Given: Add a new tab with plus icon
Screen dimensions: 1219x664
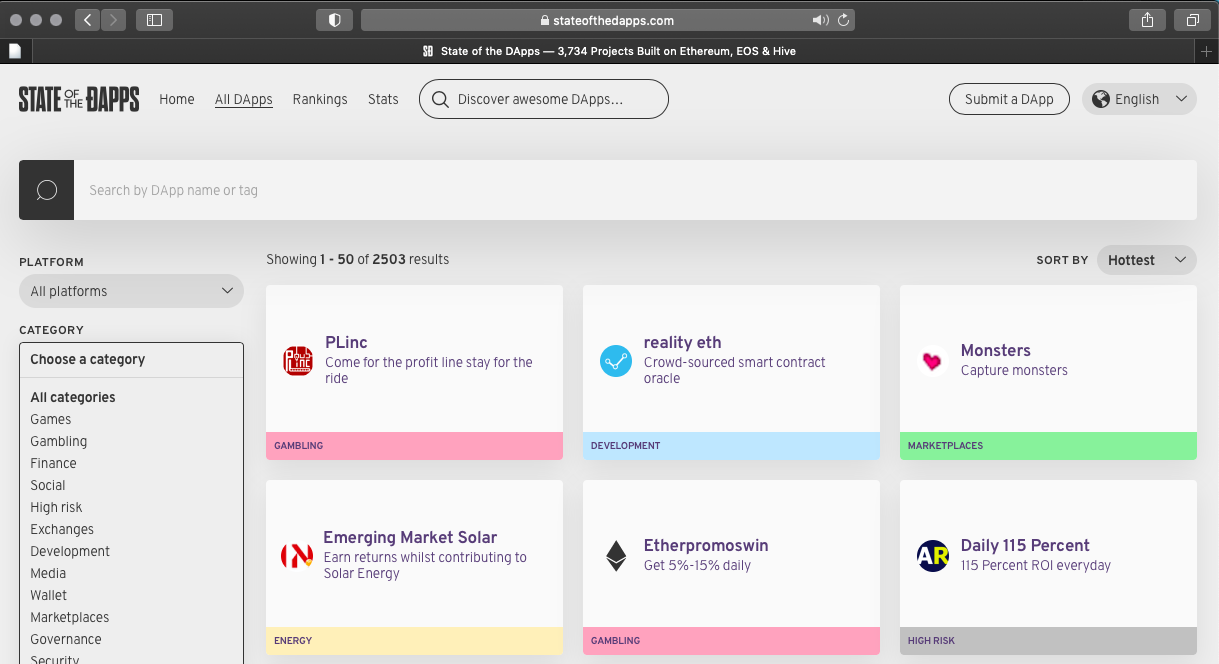Looking at the screenshot, I should (x=1207, y=51).
